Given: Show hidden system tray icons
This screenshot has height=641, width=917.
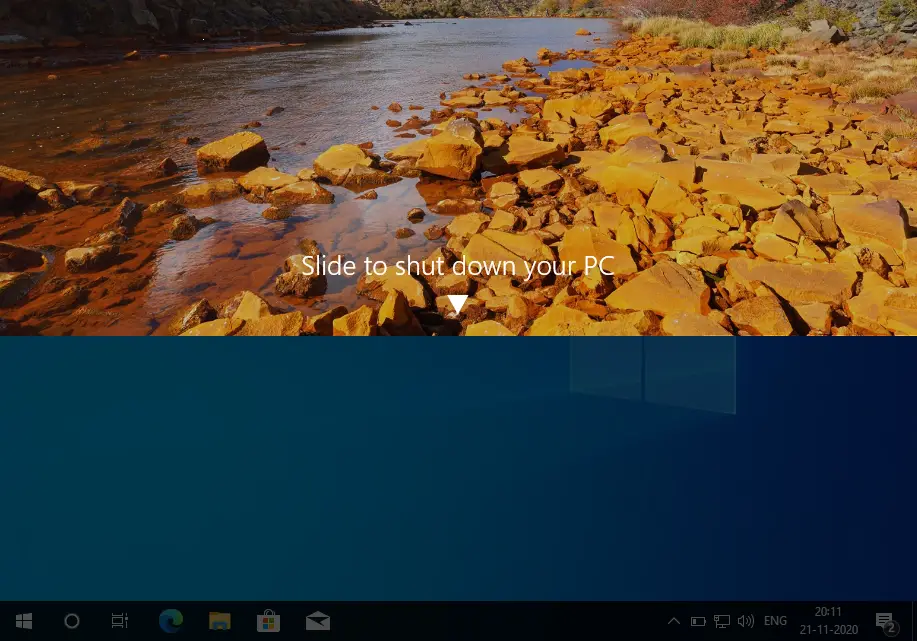Looking at the screenshot, I should (x=674, y=621).
